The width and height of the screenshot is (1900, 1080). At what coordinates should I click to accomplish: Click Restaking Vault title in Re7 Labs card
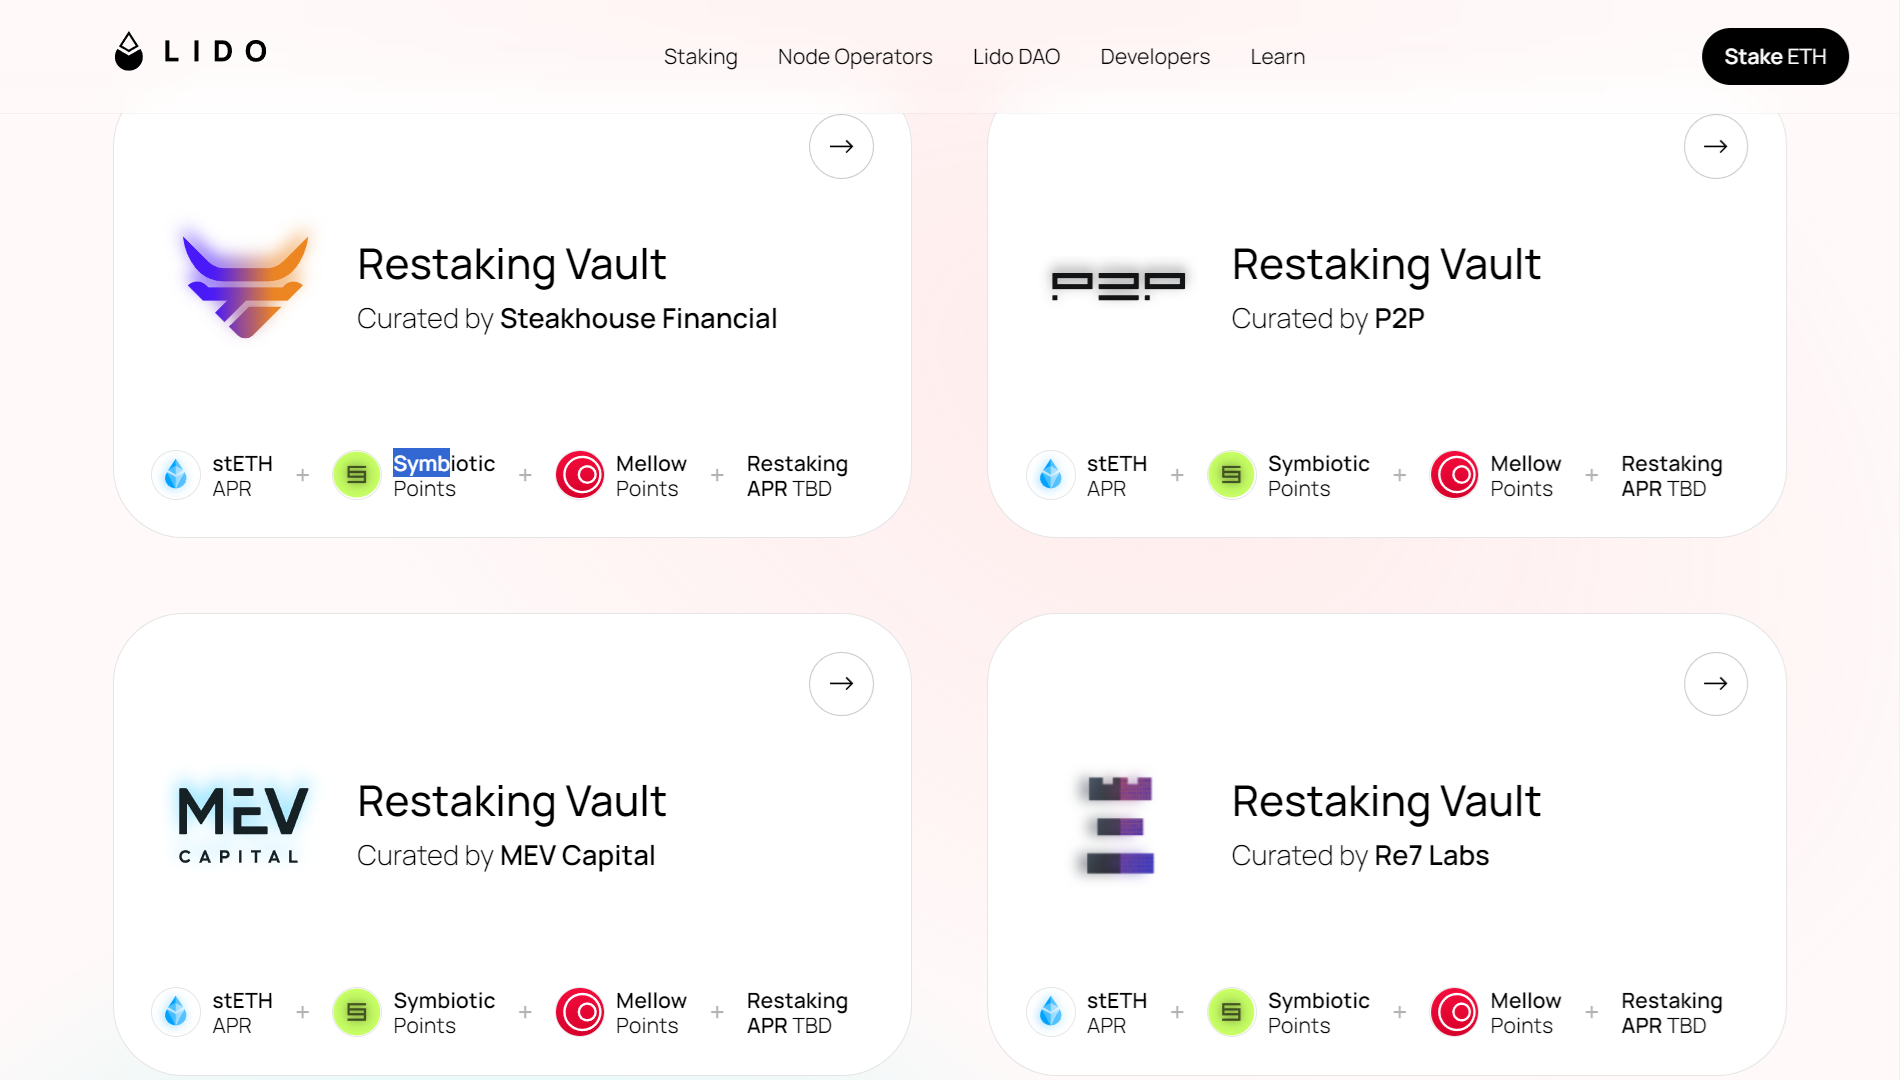click(x=1386, y=802)
